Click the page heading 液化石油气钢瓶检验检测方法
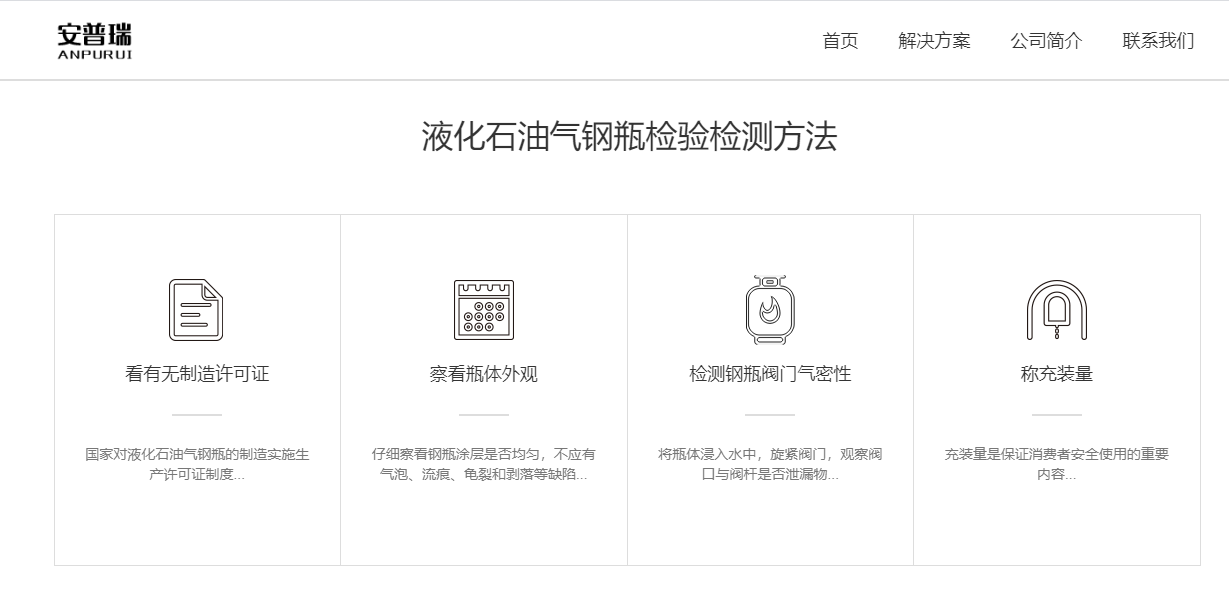Image resolution: width=1229 pixels, height=599 pixels. (628, 137)
